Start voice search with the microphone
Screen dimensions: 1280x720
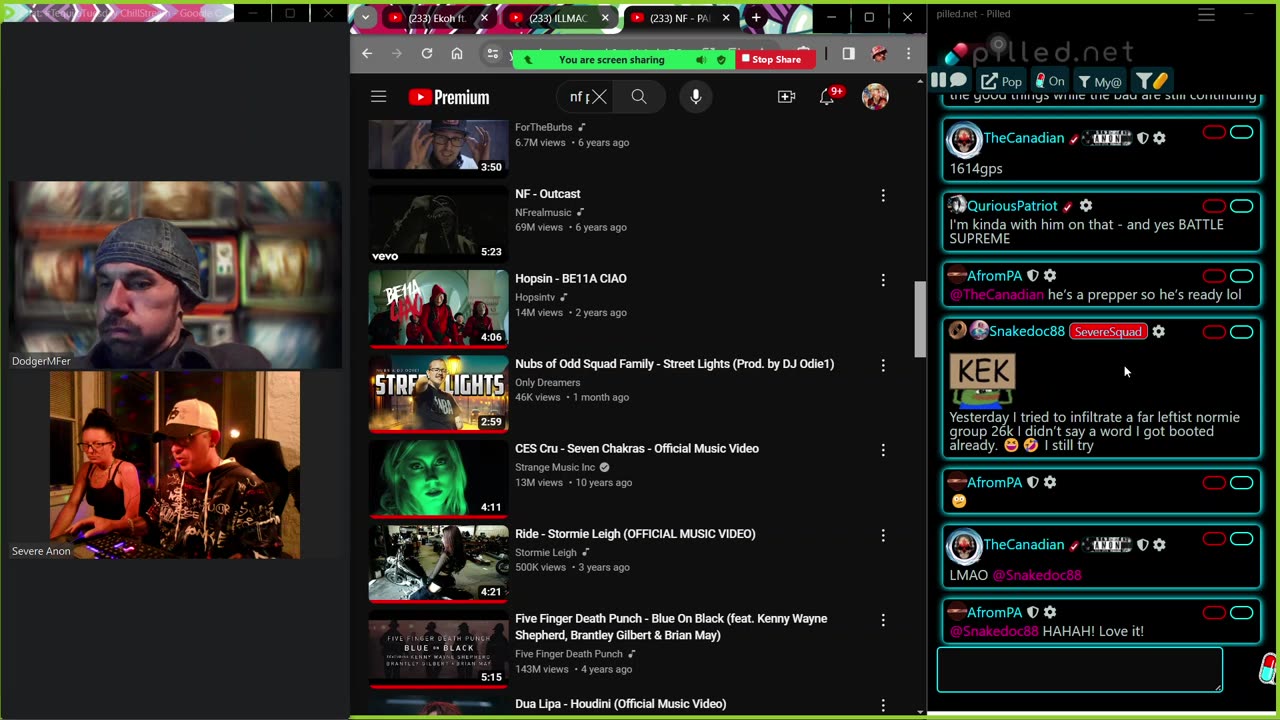click(696, 97)
